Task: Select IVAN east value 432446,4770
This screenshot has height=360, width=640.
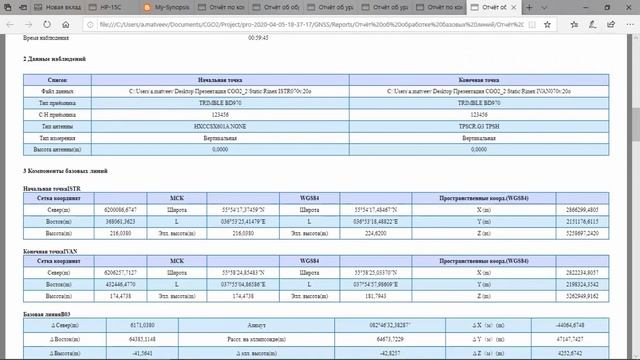Action: (x=120, y=284)
